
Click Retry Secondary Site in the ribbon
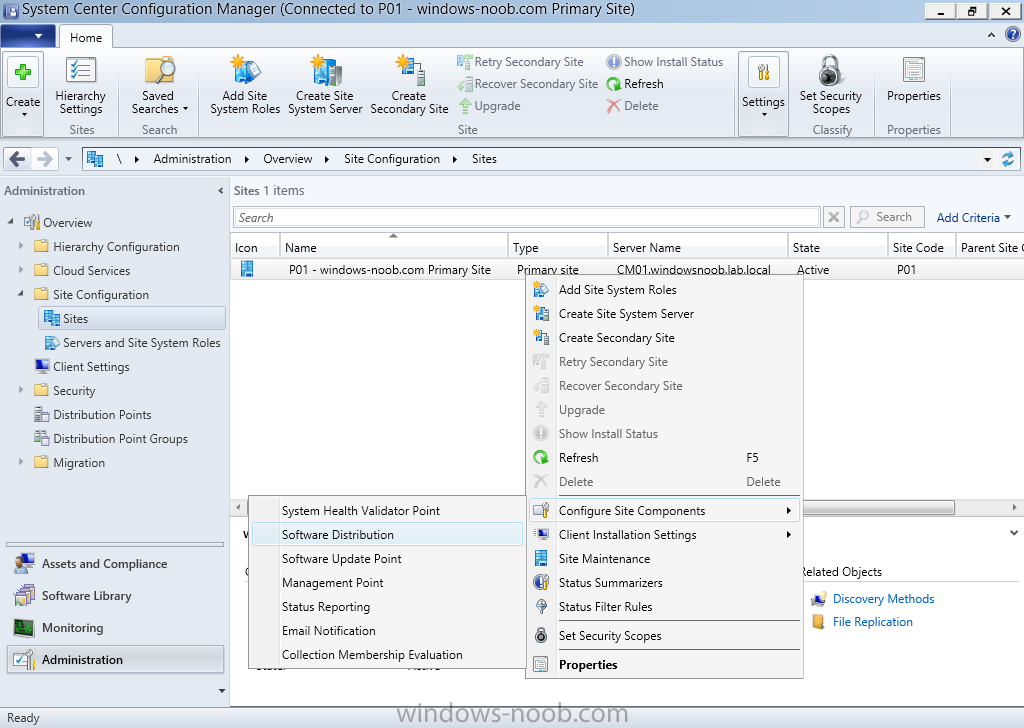pyautogui.click(x=520, y=62)
